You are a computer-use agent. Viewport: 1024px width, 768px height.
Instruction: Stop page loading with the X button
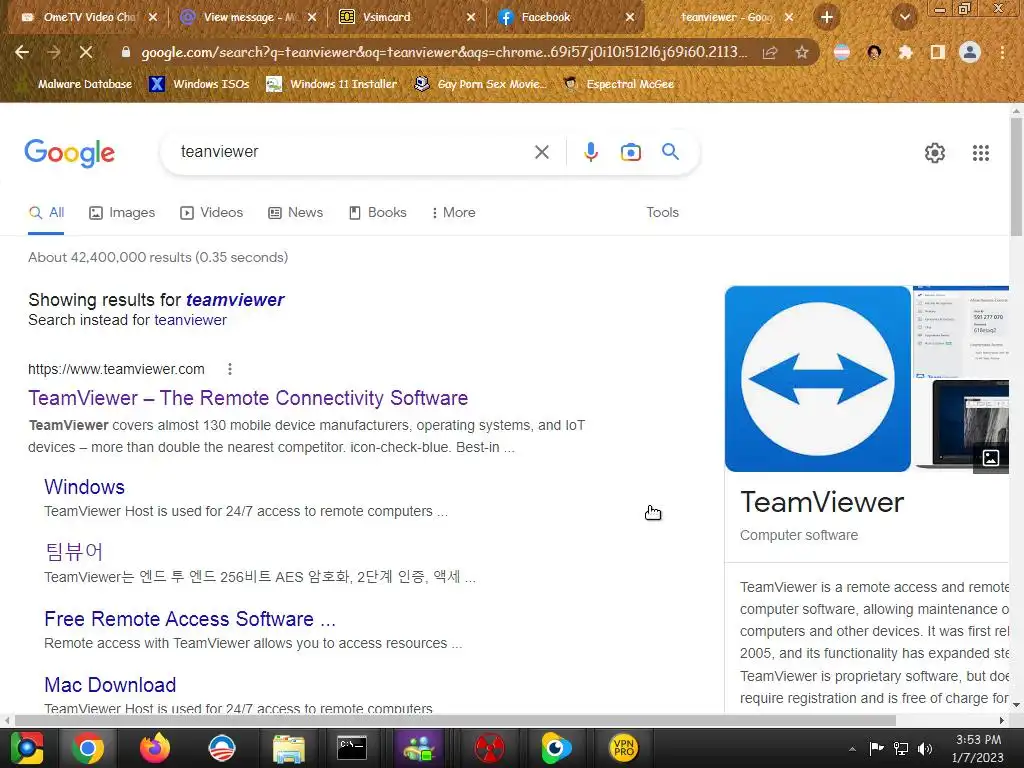click(86, 52)
